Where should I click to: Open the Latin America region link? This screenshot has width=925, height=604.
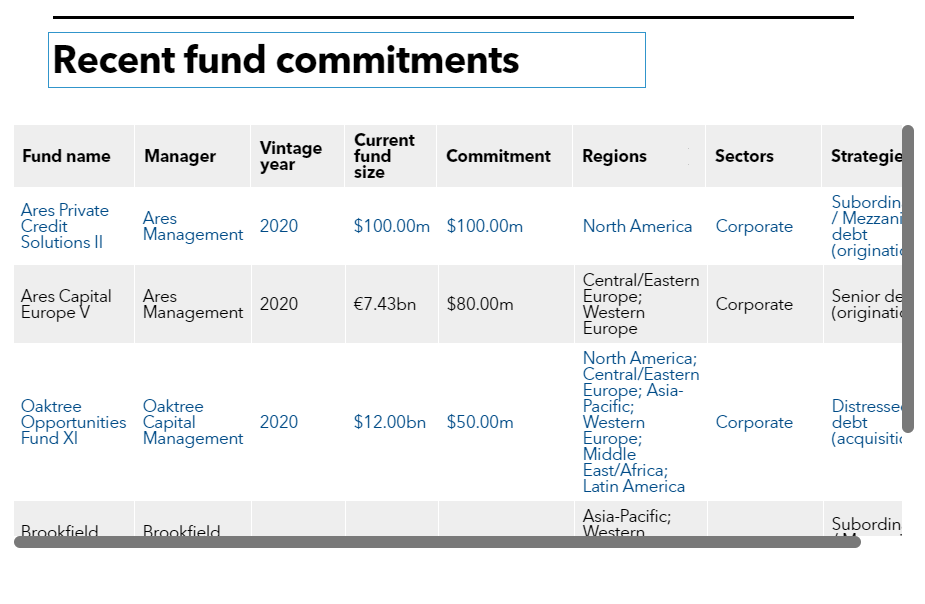click(x=633, y=486)
